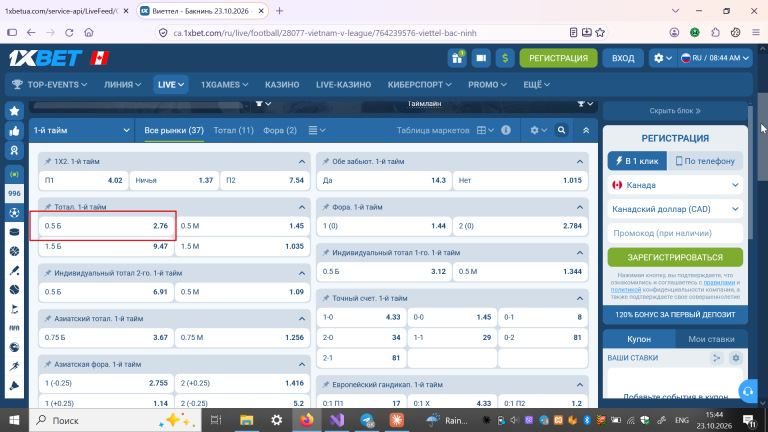The width and height of the screenshot is (768, 432).
Task: Open the favorites star in left sidebar
Action: pyautogui.click(x=14, y=111)
